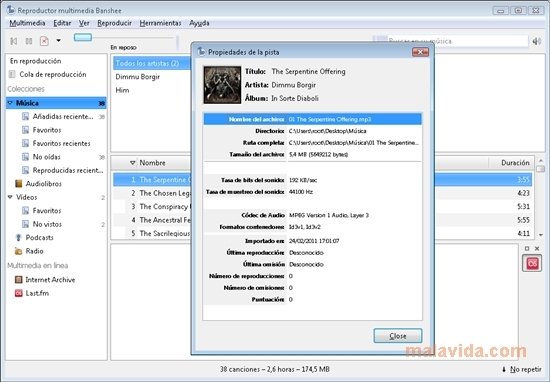Open the dropdown arrow beside playback controls
The height and width of the screenshot is (382, 550).
point(59,41)
